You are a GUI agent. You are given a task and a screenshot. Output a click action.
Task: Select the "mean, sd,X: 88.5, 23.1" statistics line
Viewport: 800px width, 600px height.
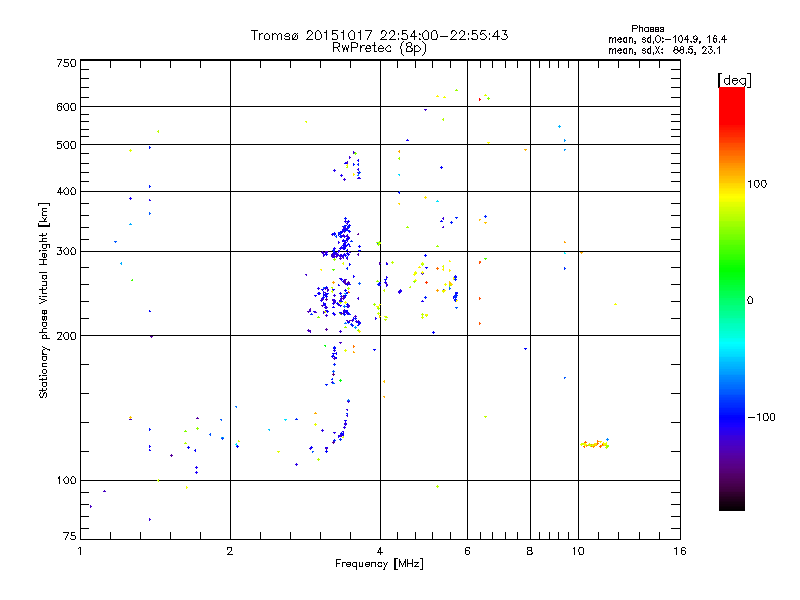(x=664, y=50)
